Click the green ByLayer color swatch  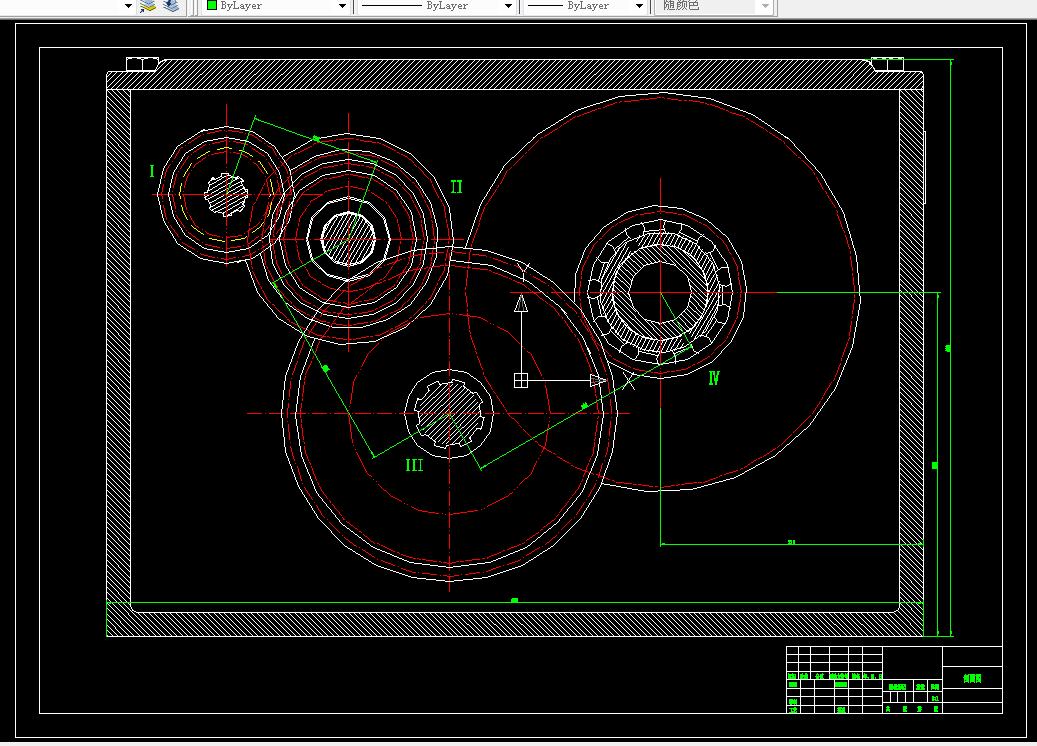click(212, 5)
